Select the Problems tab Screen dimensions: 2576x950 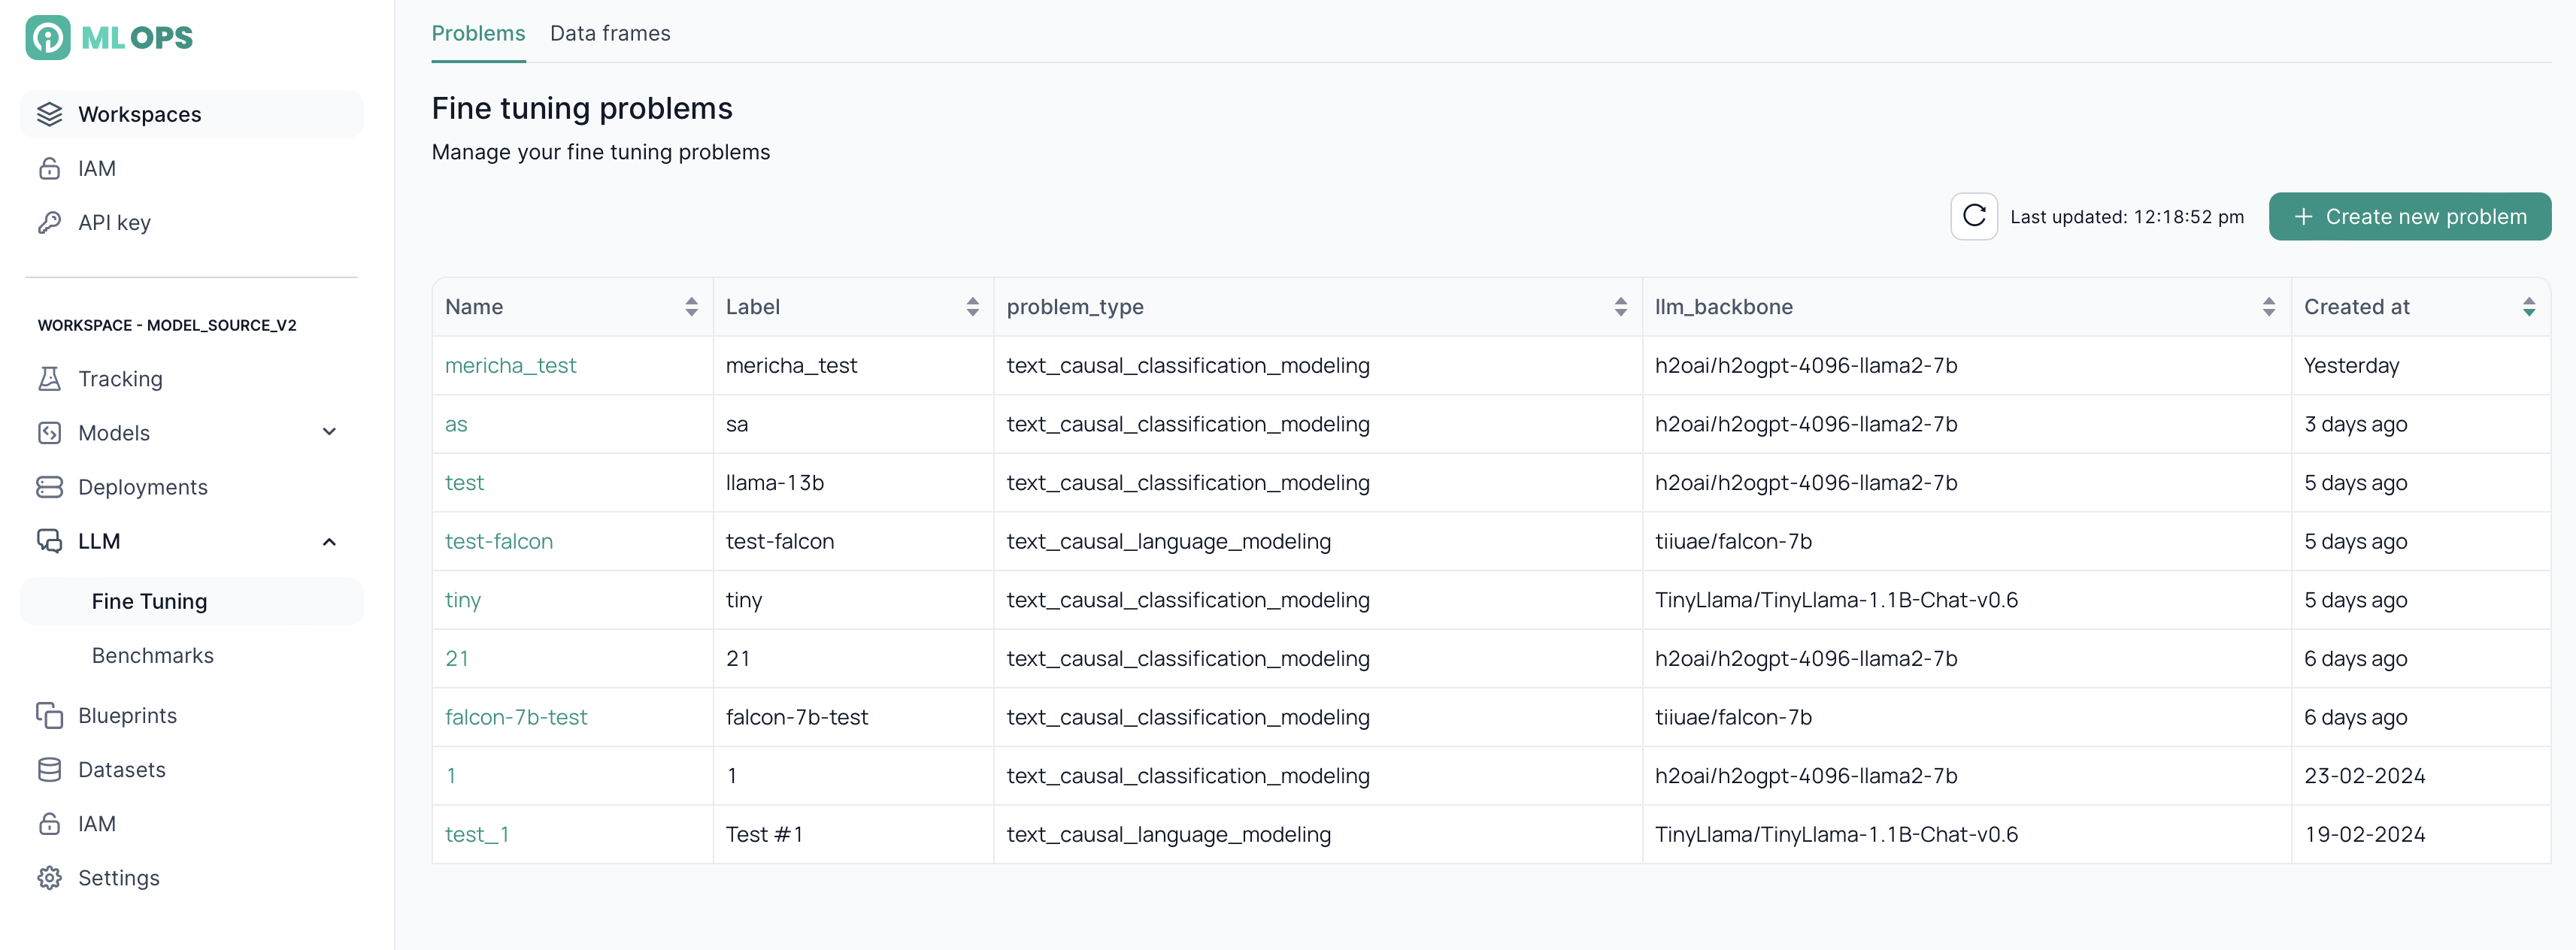coord(478,33)
